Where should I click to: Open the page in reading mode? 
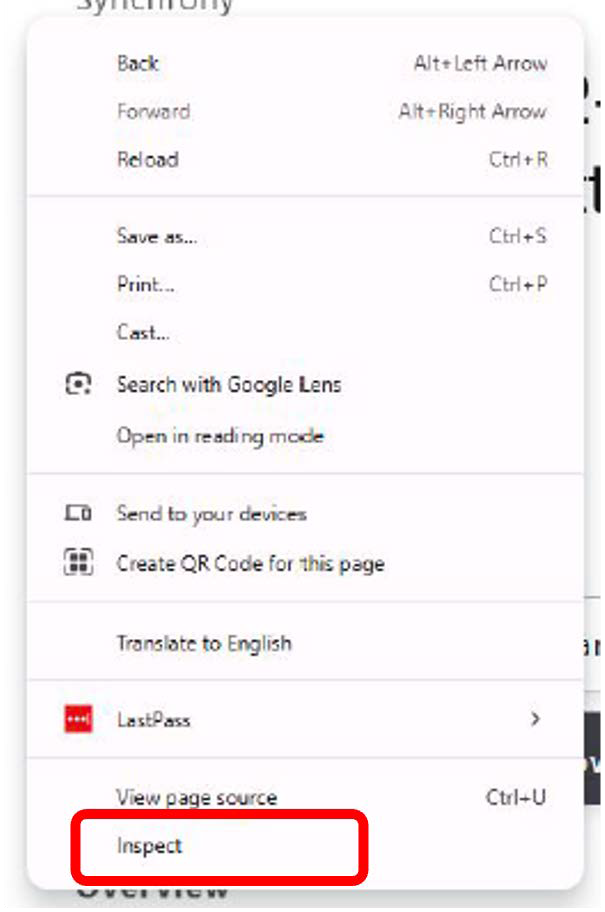point(220,436)
